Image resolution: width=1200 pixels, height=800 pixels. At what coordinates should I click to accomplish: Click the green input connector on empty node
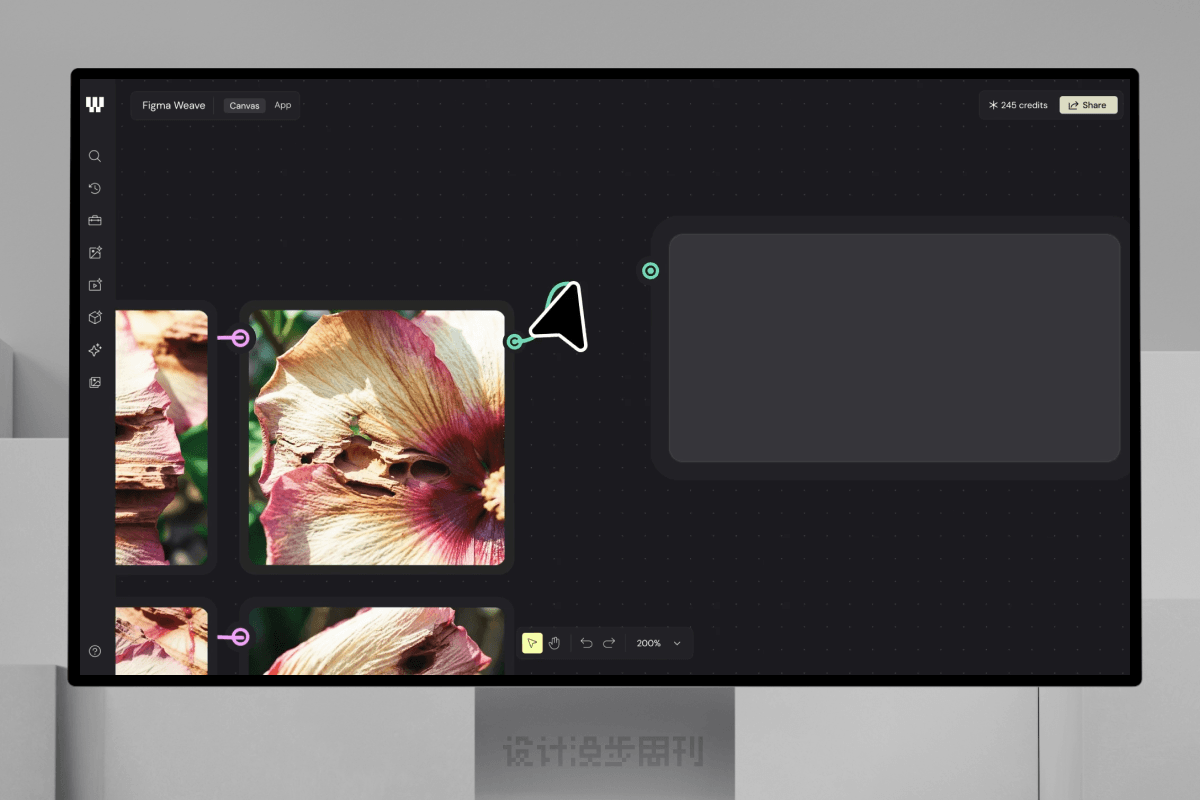pyautogui.click(x=650, y=271)
